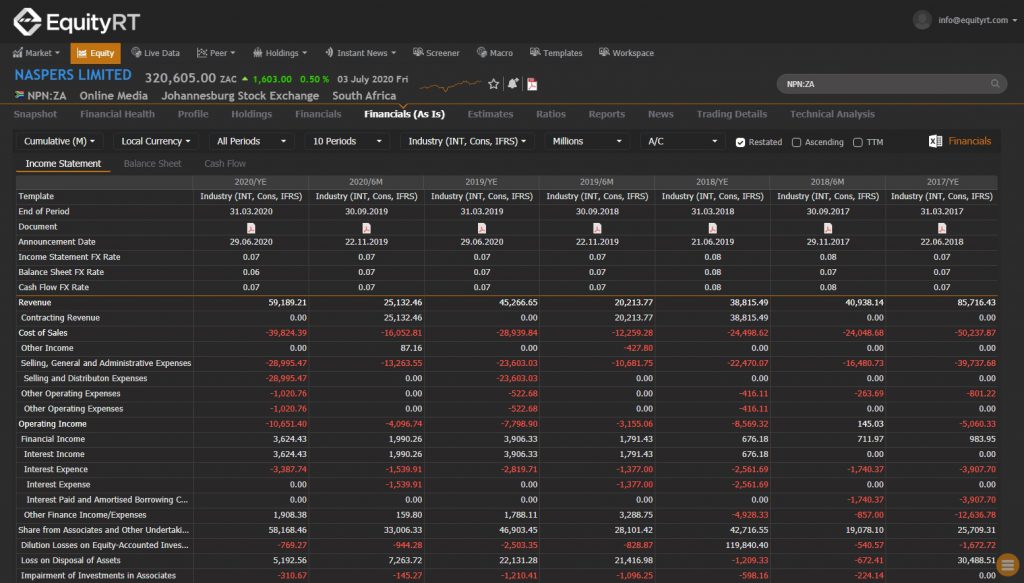Open the Local Currency dropdown

pos(155,141)
